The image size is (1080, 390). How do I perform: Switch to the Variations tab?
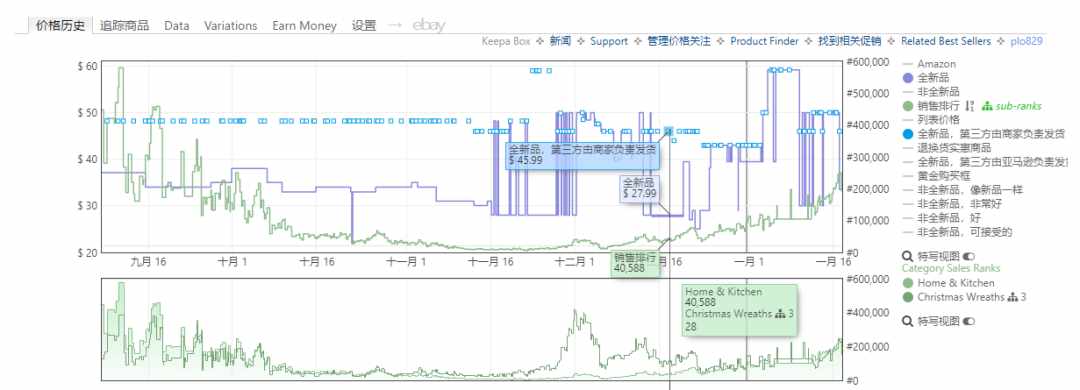click(231, 25)
